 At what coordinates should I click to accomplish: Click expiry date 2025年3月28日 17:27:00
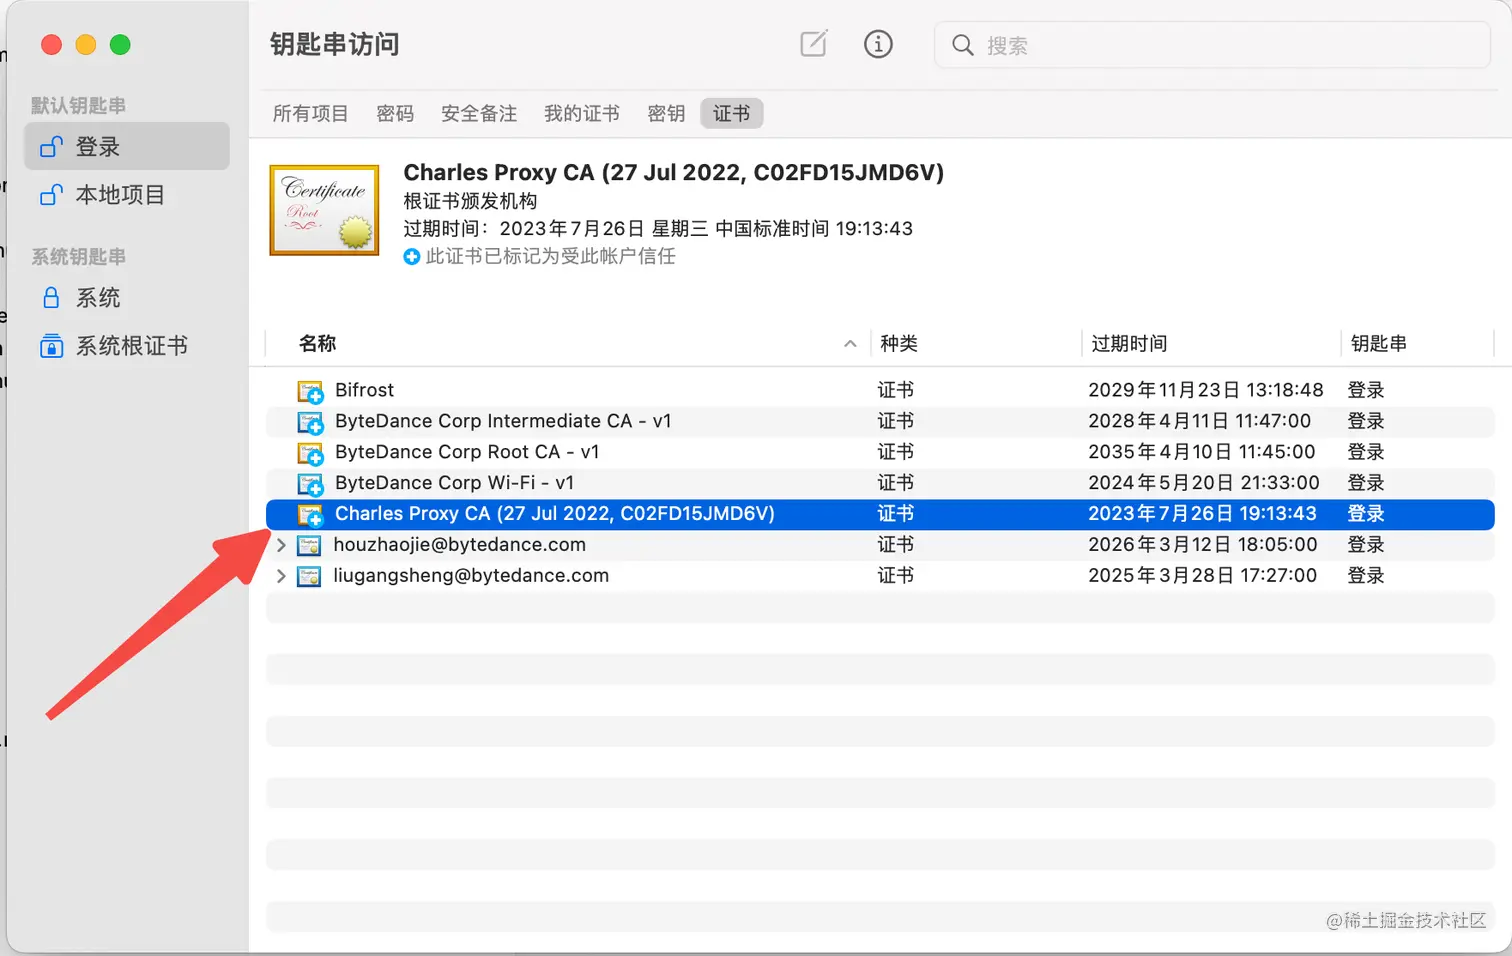(1203, 576)
